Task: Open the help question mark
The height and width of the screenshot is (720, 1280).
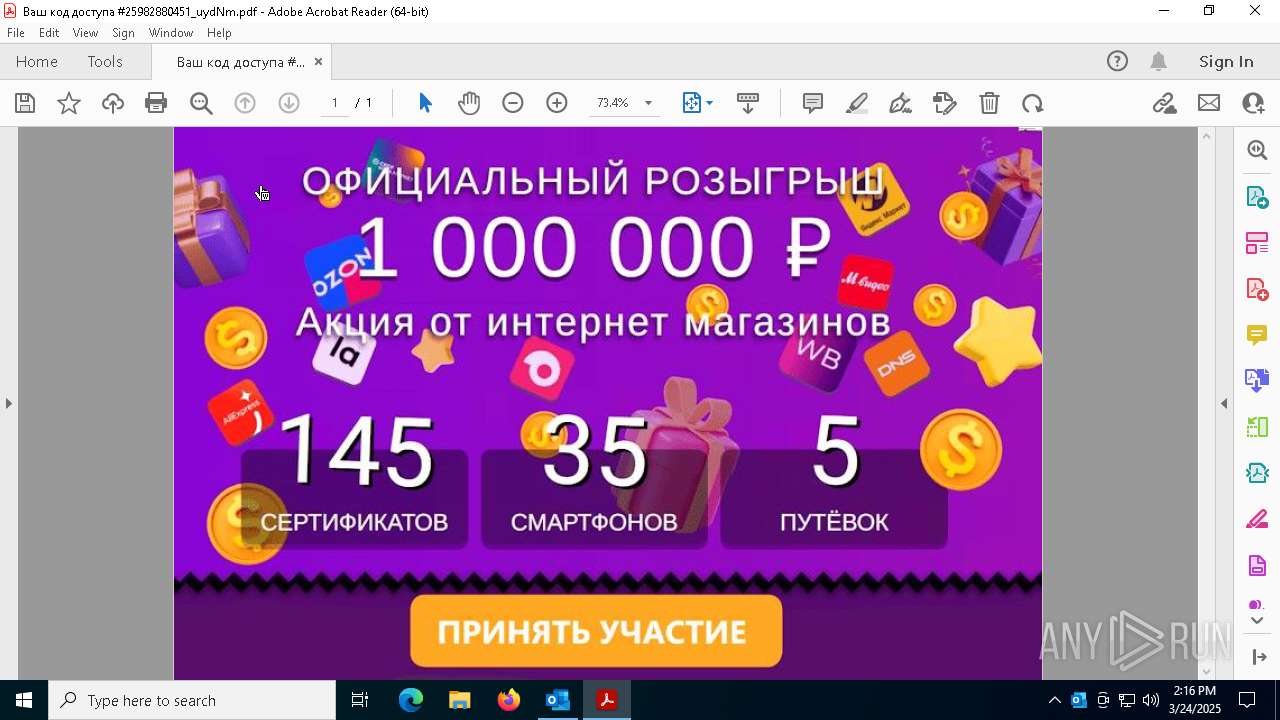Action: tap(1117, 61)
